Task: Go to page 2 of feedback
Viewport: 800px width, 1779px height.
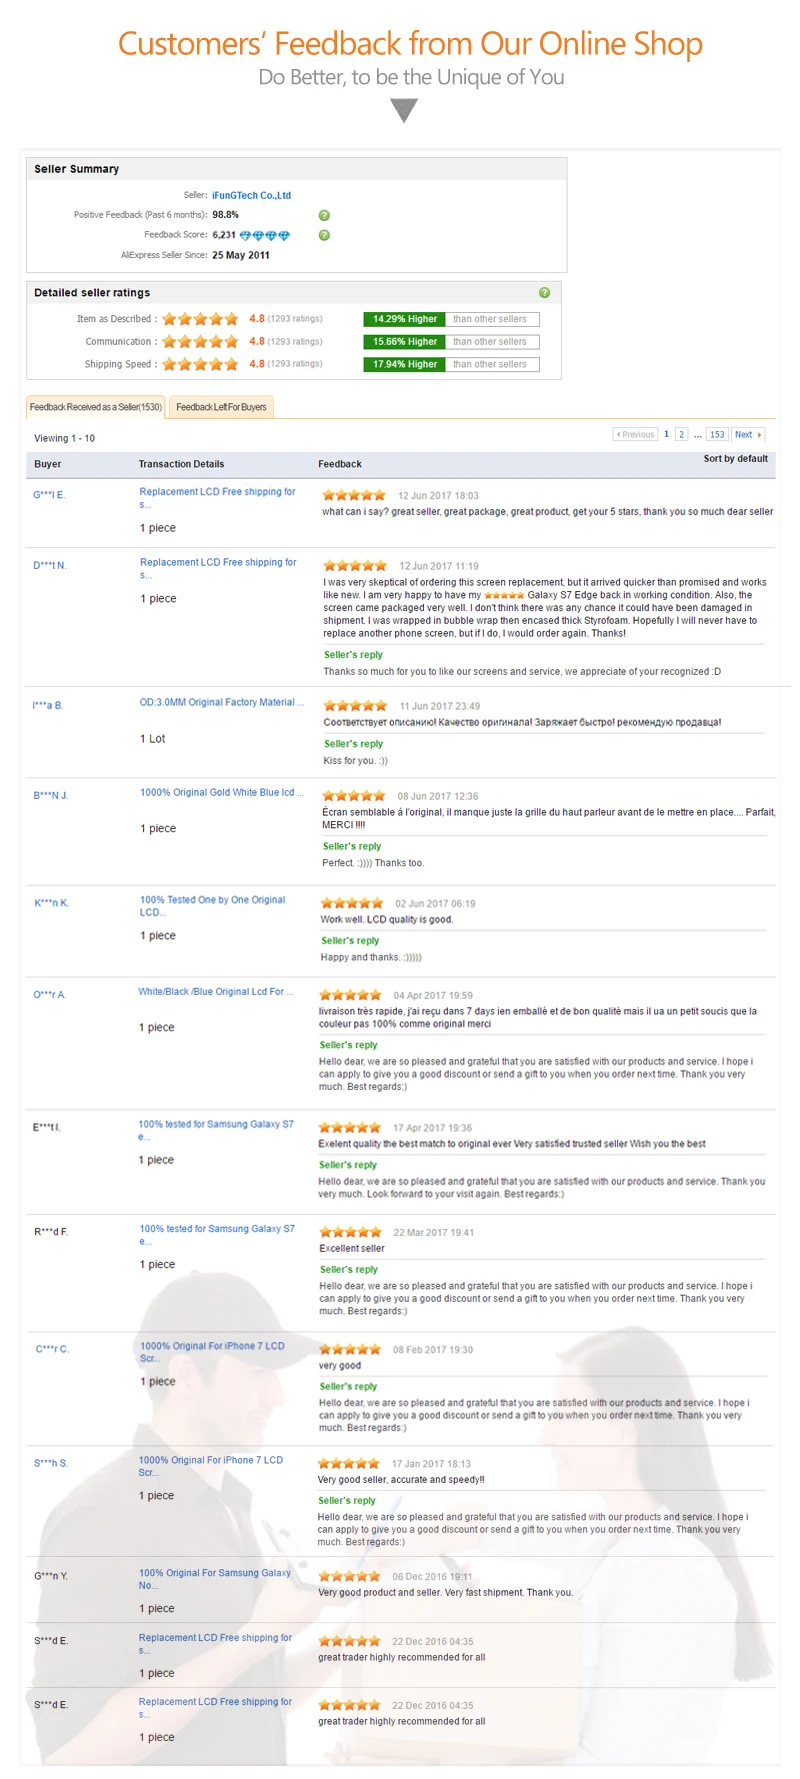Action: pos(681,434)
